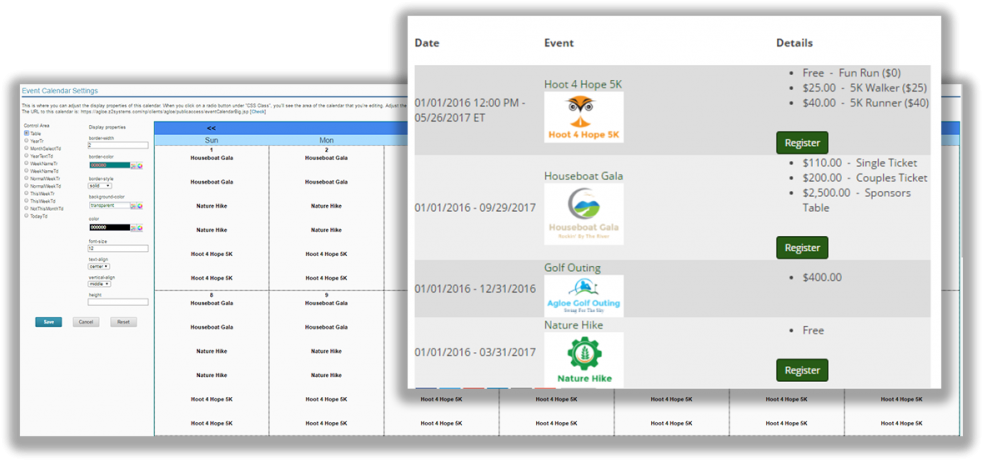The width and height of the screenshot is (982, 460).
Task: Select the ThisWeekTd radio button
Action: [26, 201]
